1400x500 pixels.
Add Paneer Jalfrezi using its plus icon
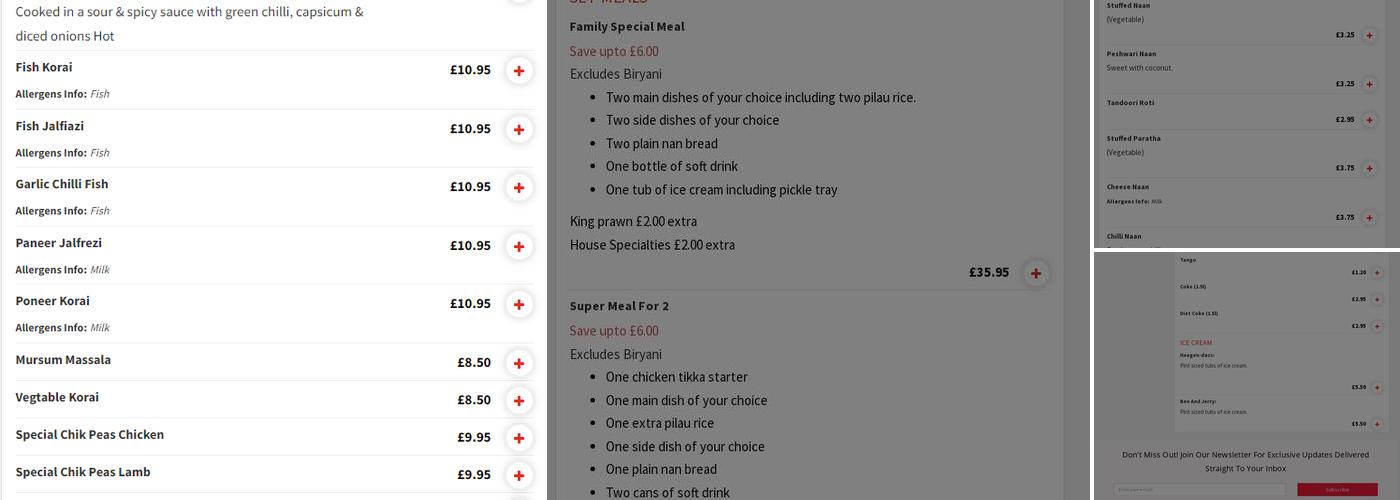pyautogui.click(x=518, y=246)
